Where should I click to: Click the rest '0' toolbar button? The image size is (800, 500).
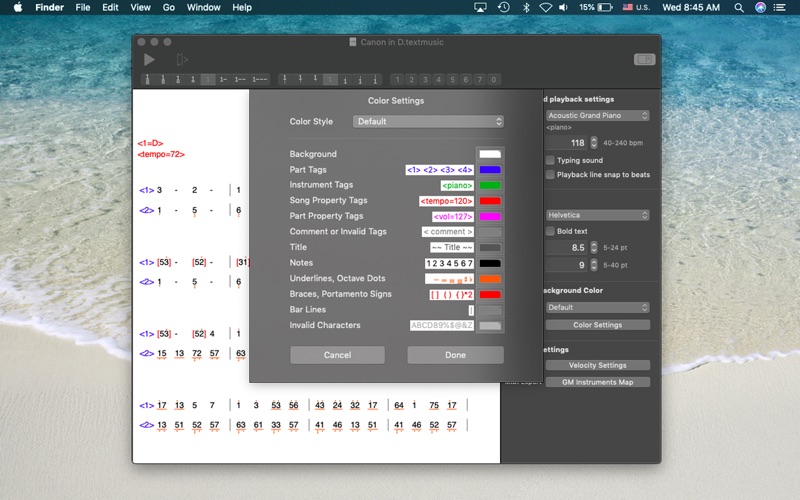click(x=493, y=80)
